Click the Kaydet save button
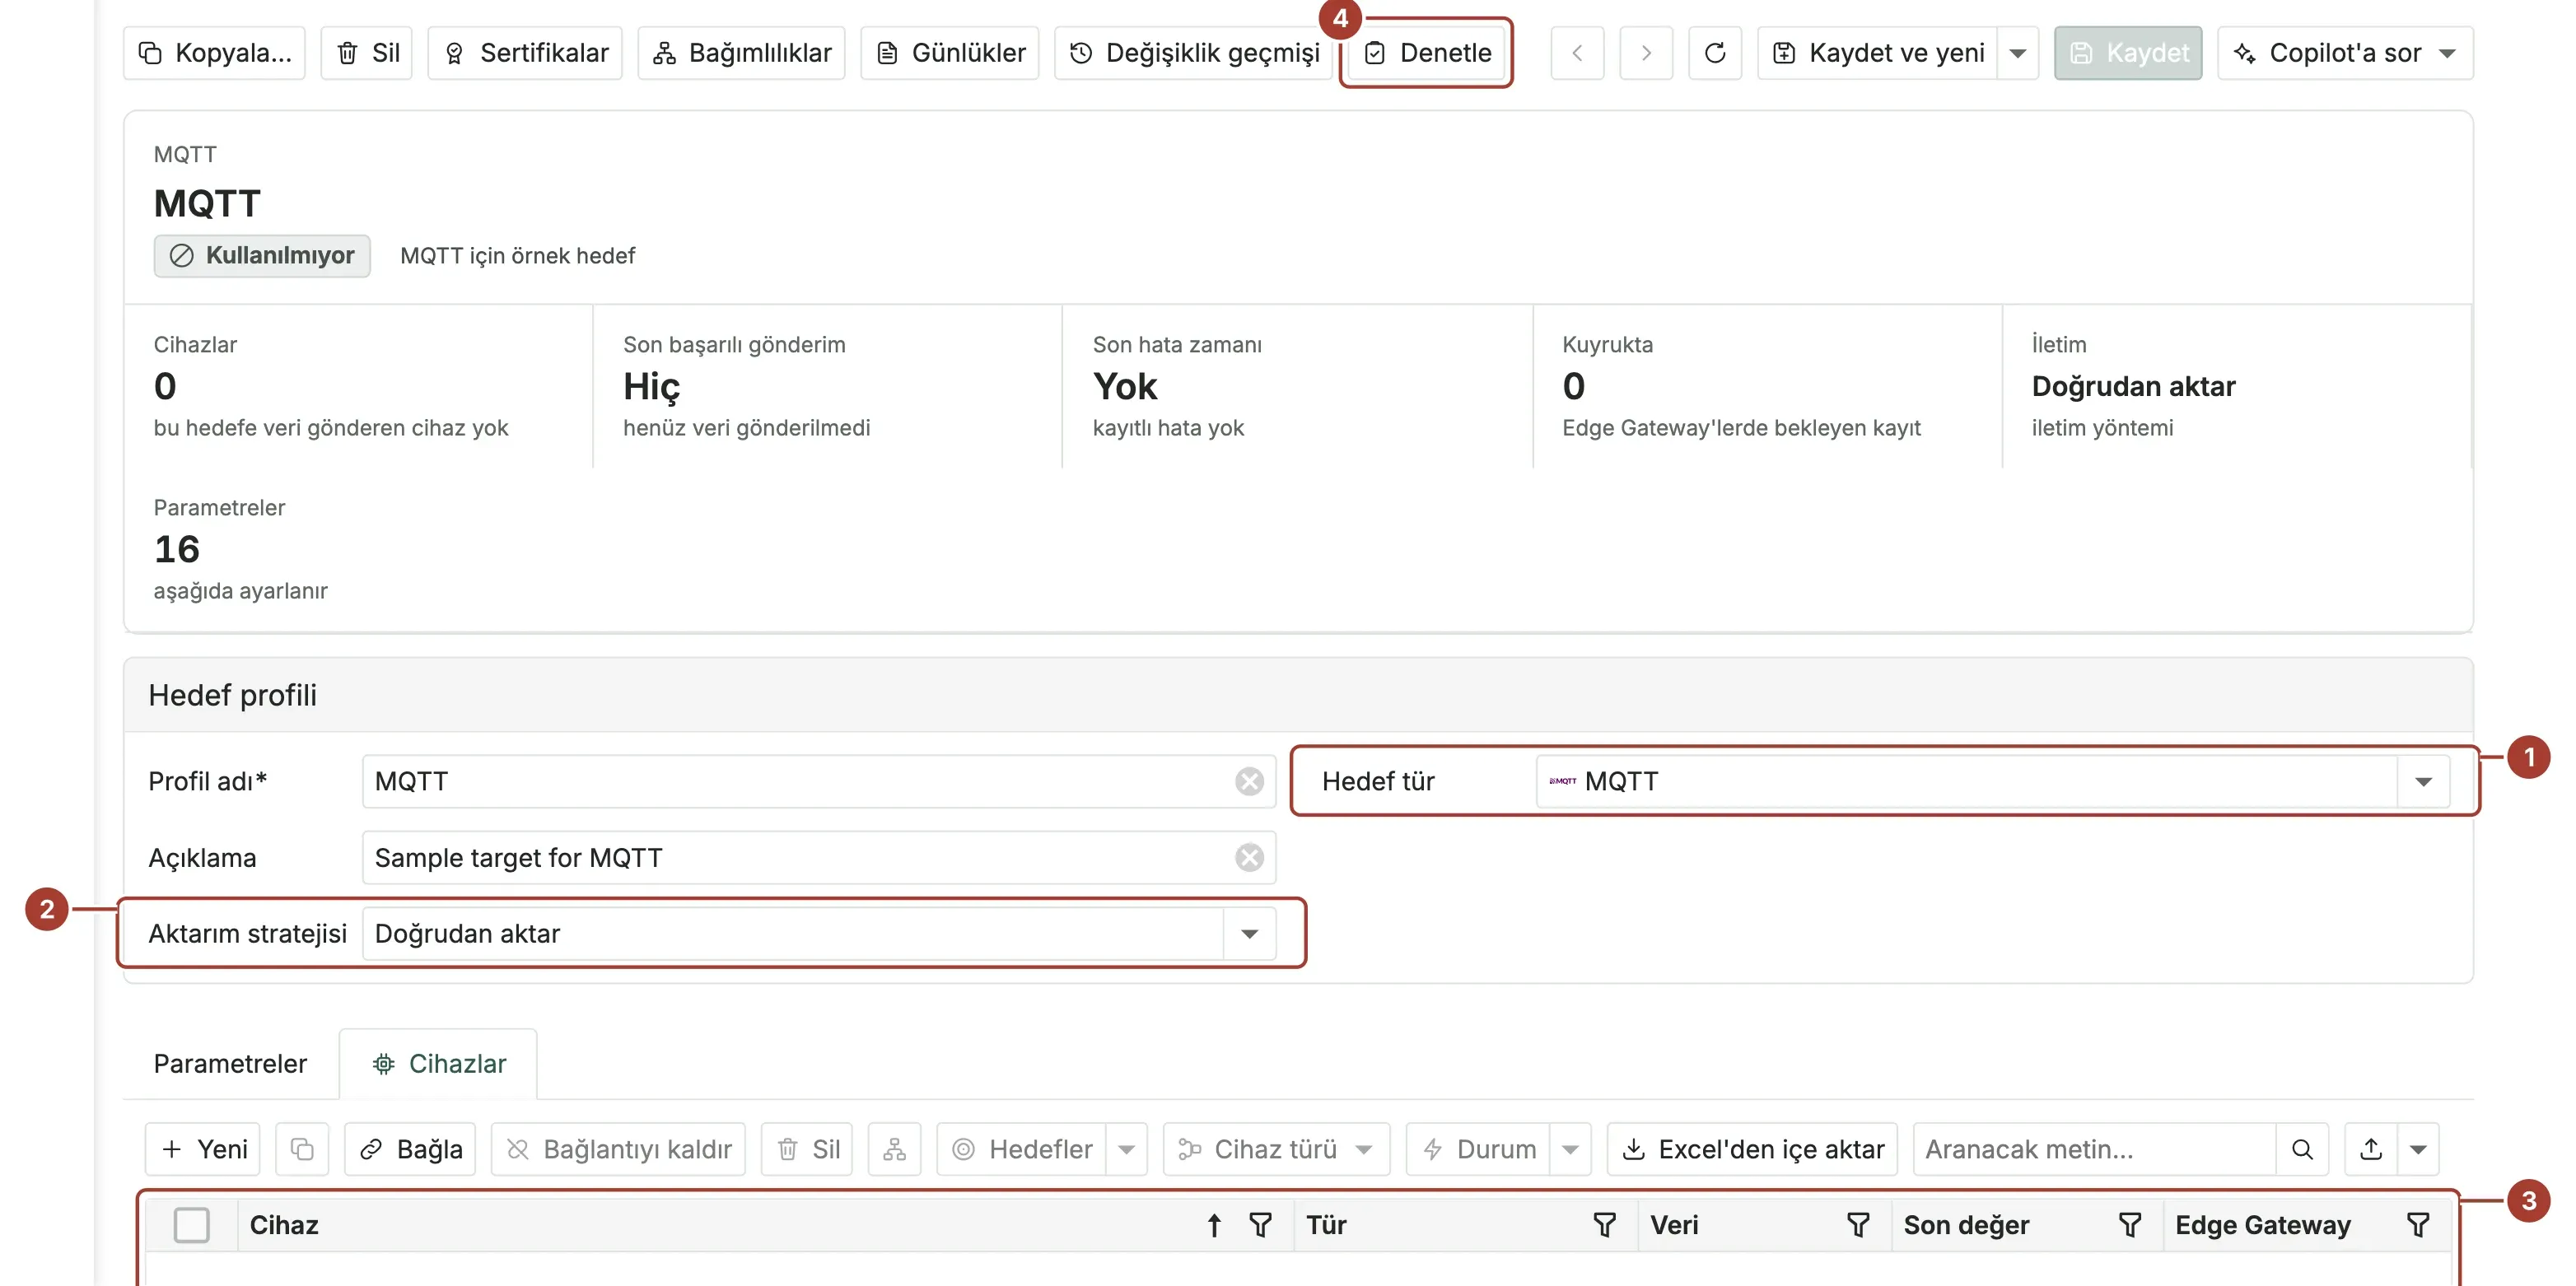The height and width of the screenshot is (1286, 2576). [2128, 53]
